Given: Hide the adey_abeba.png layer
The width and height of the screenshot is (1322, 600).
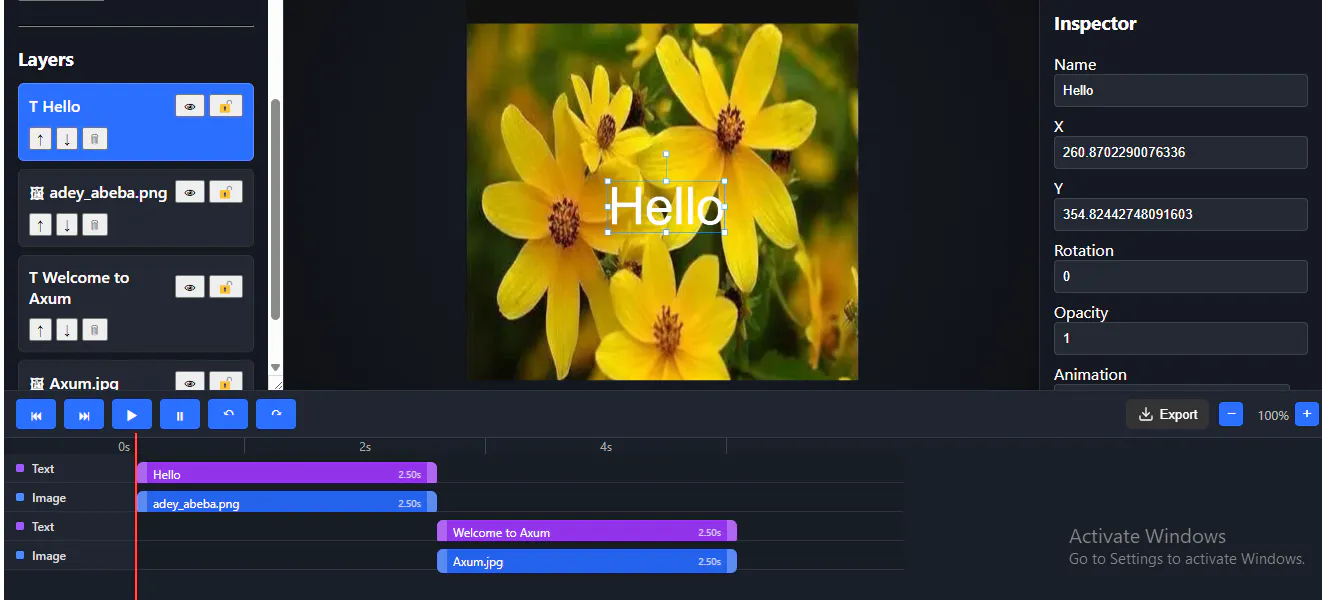Looking at the screenshot, I should point(190,192).
